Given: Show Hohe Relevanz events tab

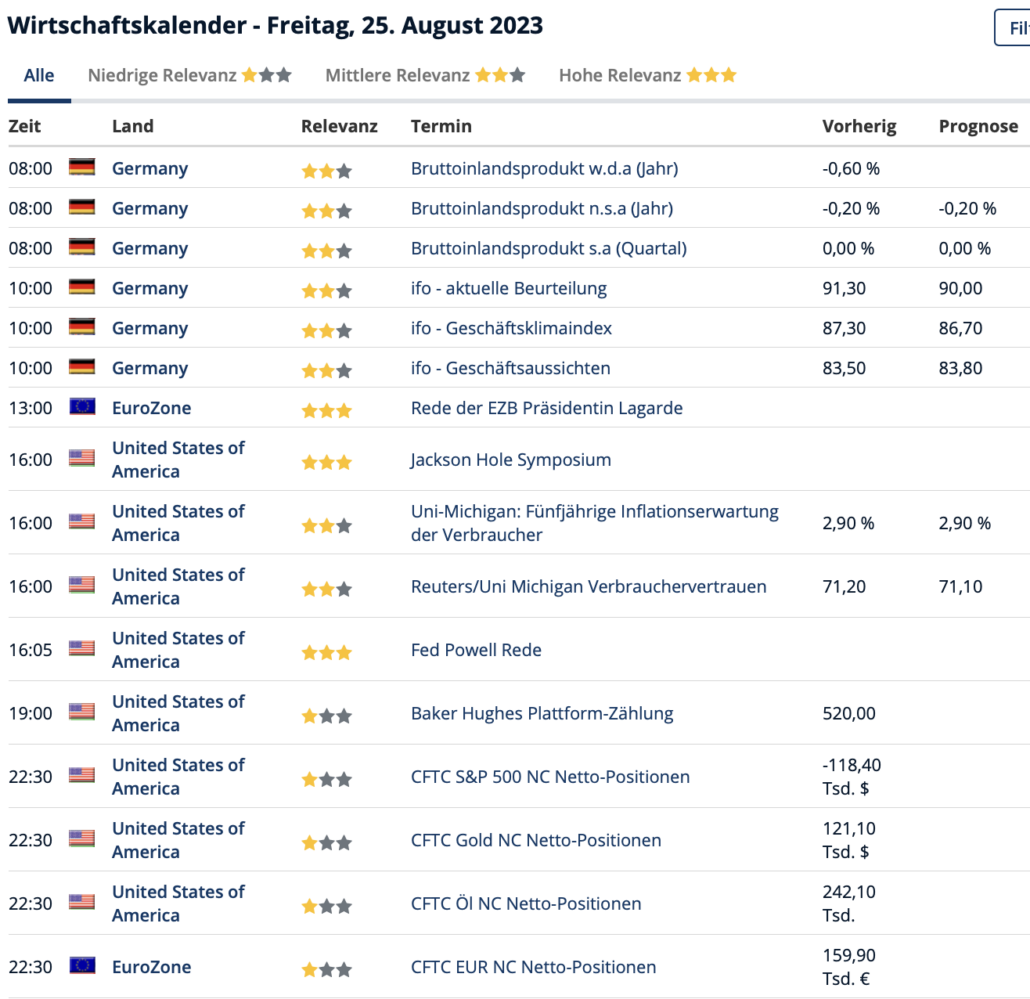Looking at the screenshot, I should point(647,76).
